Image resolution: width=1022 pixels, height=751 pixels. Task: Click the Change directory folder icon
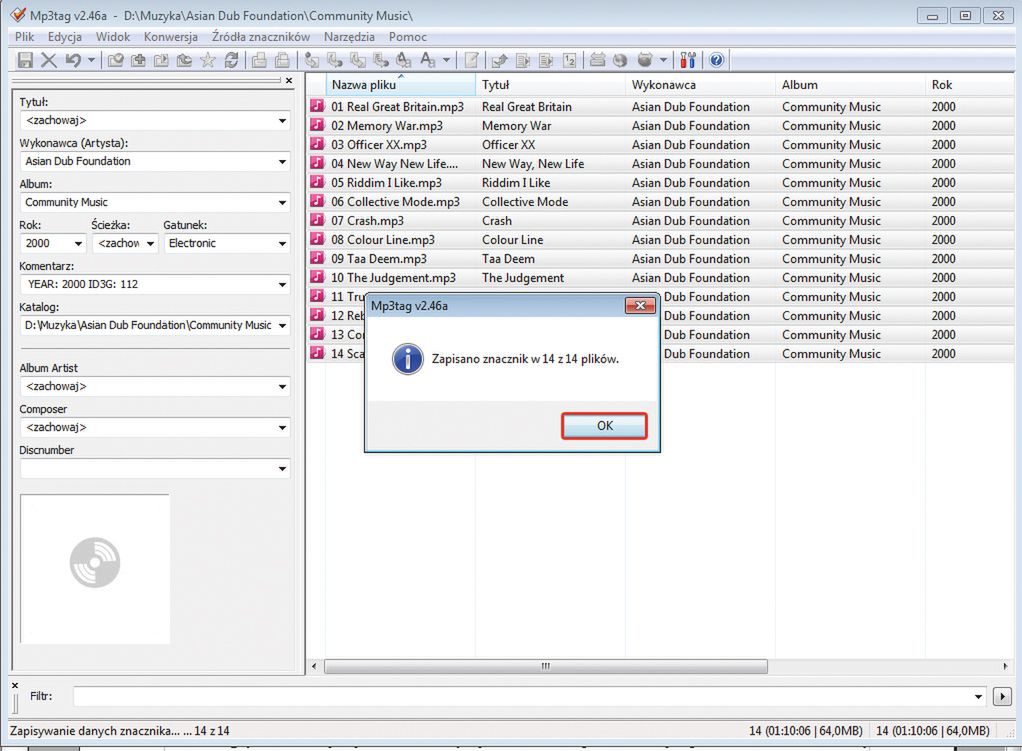coord(115,61)
